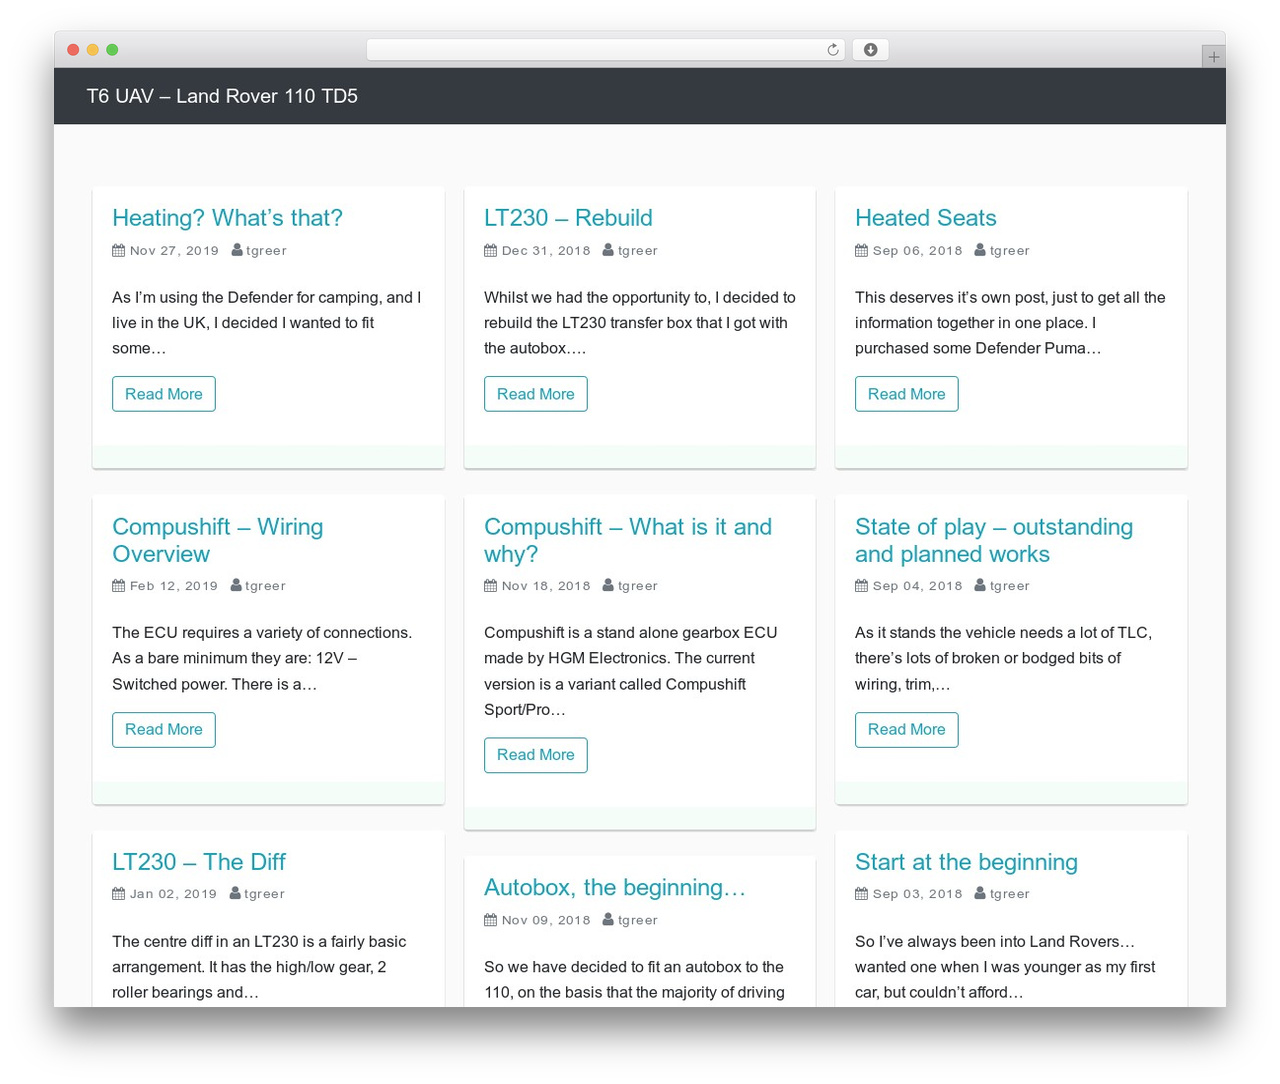Open the LT230 – The Diff post title
This screenshot has height=1084, width=1280.
click(x=199, y=862)
